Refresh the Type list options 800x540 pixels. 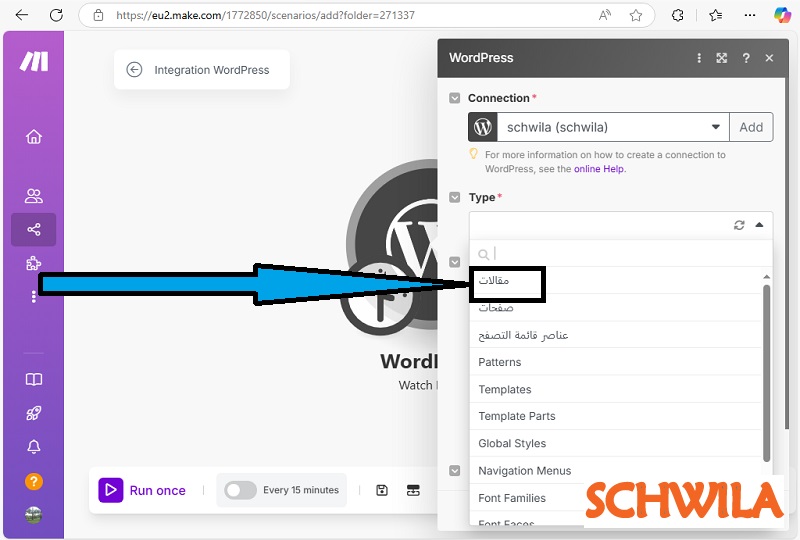739,225
